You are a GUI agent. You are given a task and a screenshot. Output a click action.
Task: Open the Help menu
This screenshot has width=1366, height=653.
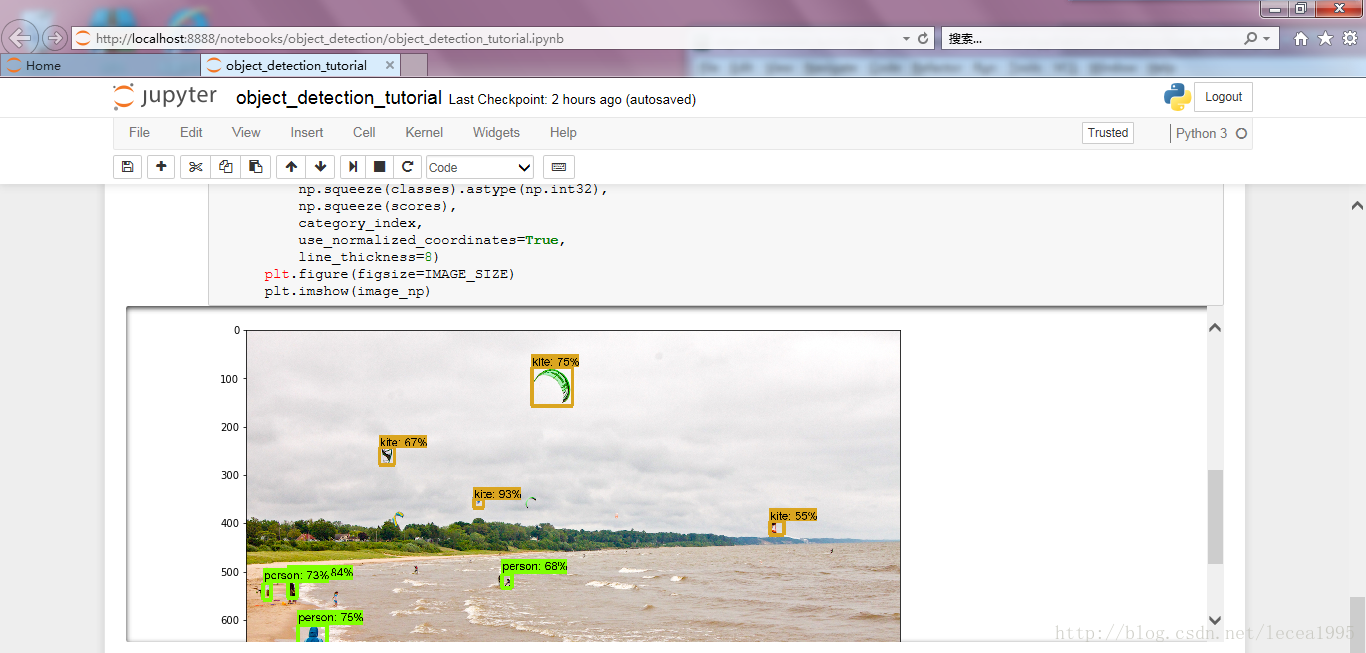pyautogui.click(x=563, y=132)
